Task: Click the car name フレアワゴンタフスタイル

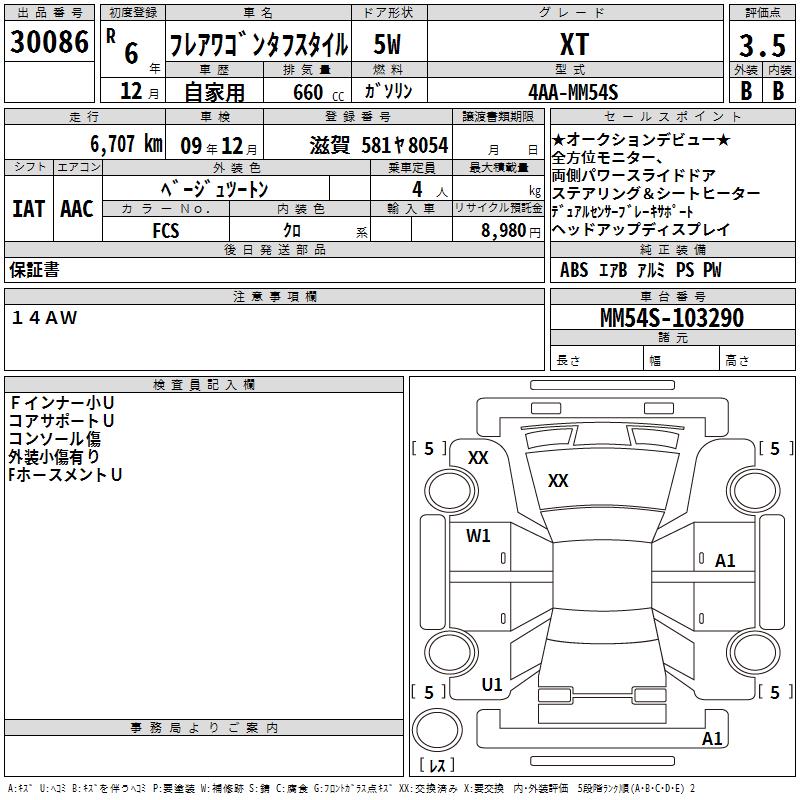Action: [258, 45]
